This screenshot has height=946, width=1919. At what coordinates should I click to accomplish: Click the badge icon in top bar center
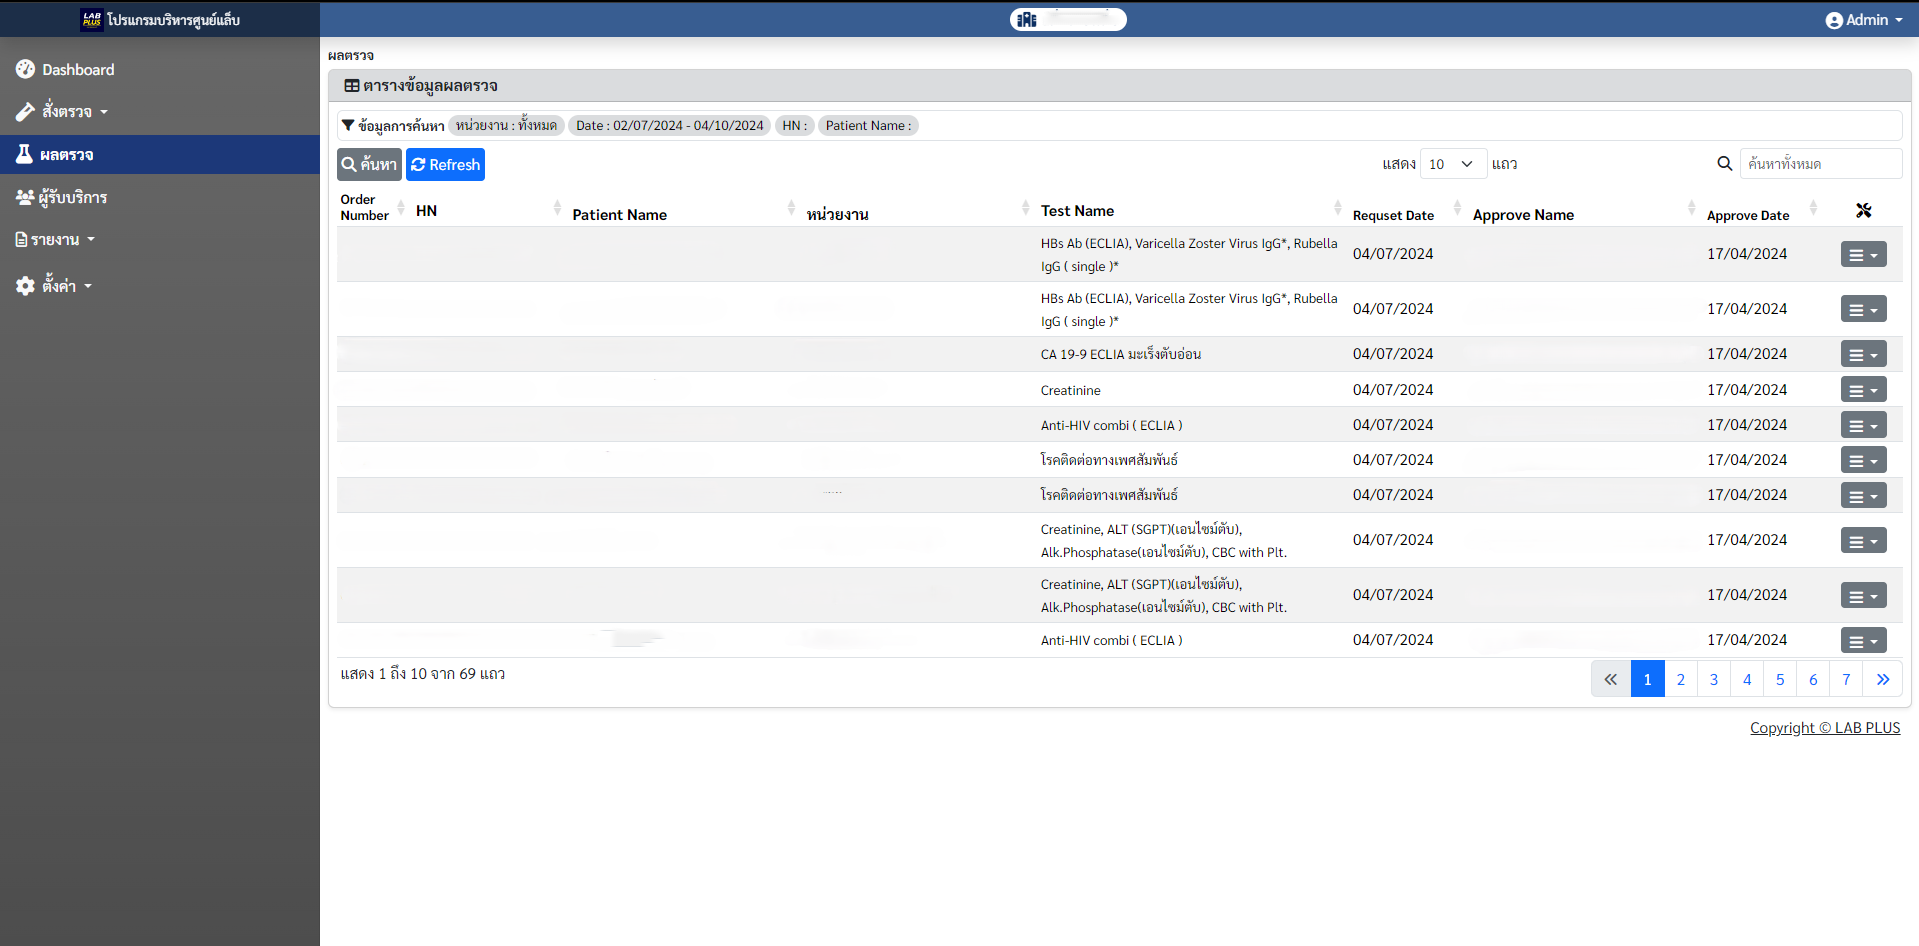coord(1027,20)
